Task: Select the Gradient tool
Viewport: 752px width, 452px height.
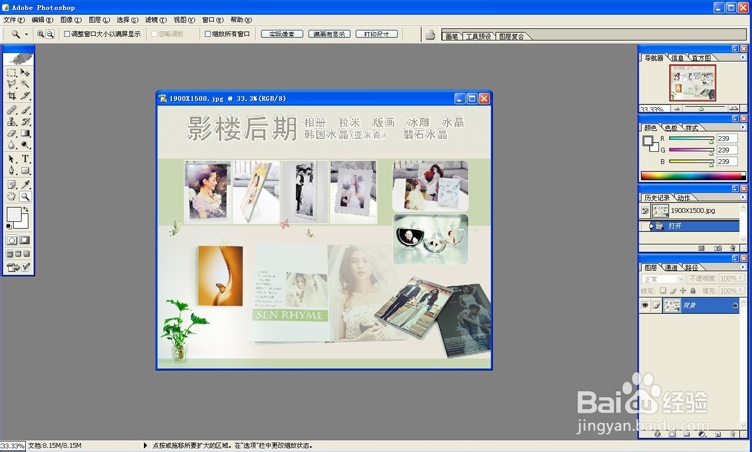Action: coord(25,134)
